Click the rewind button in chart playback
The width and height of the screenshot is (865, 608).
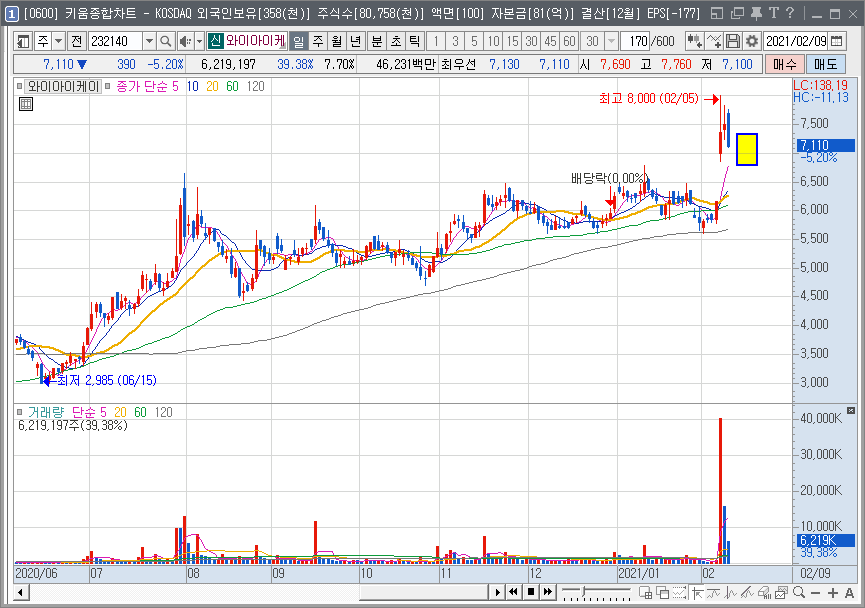pyautogui.click(x=513, y=593)
